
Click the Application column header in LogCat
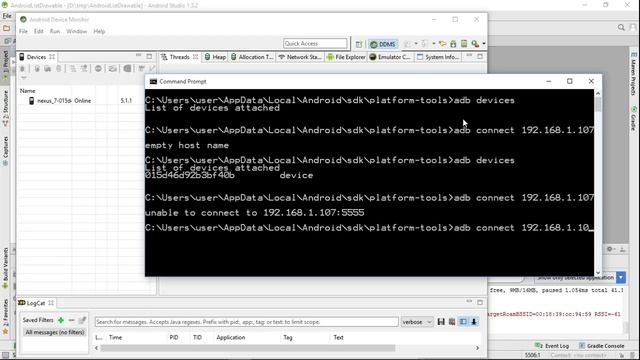coord(231,338)
